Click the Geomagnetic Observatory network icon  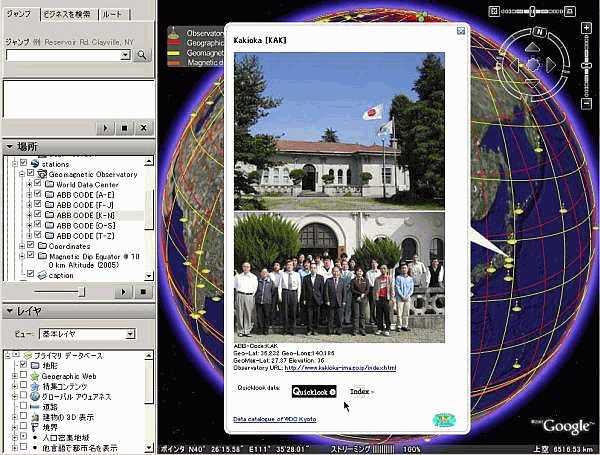[42, 174]
